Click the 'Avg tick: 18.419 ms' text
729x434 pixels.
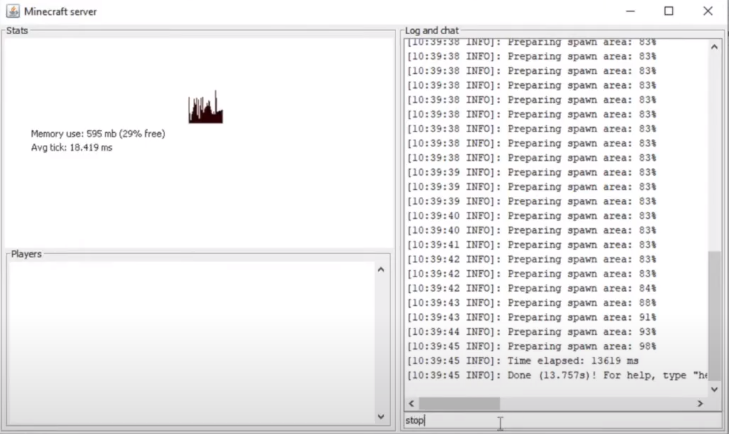(x=72, y=148)
